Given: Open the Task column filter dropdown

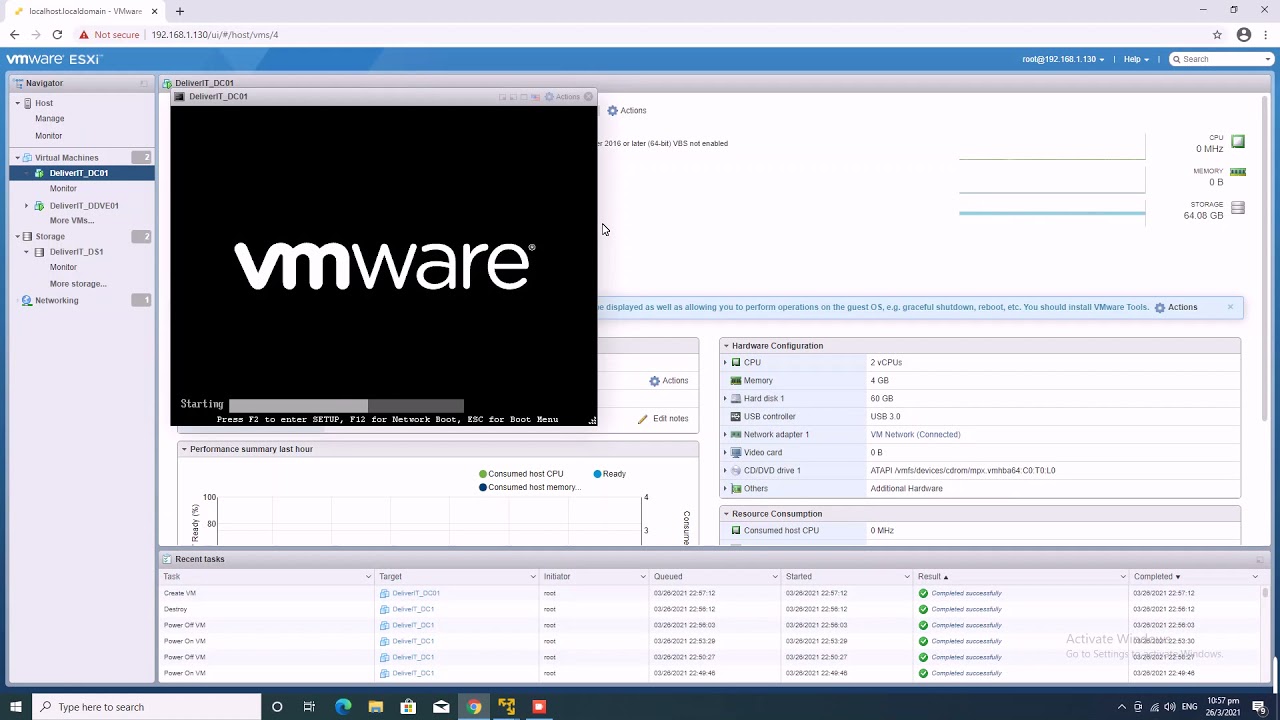Looking at the screenshot, I should pyautogui.click(x=368, y=577).
